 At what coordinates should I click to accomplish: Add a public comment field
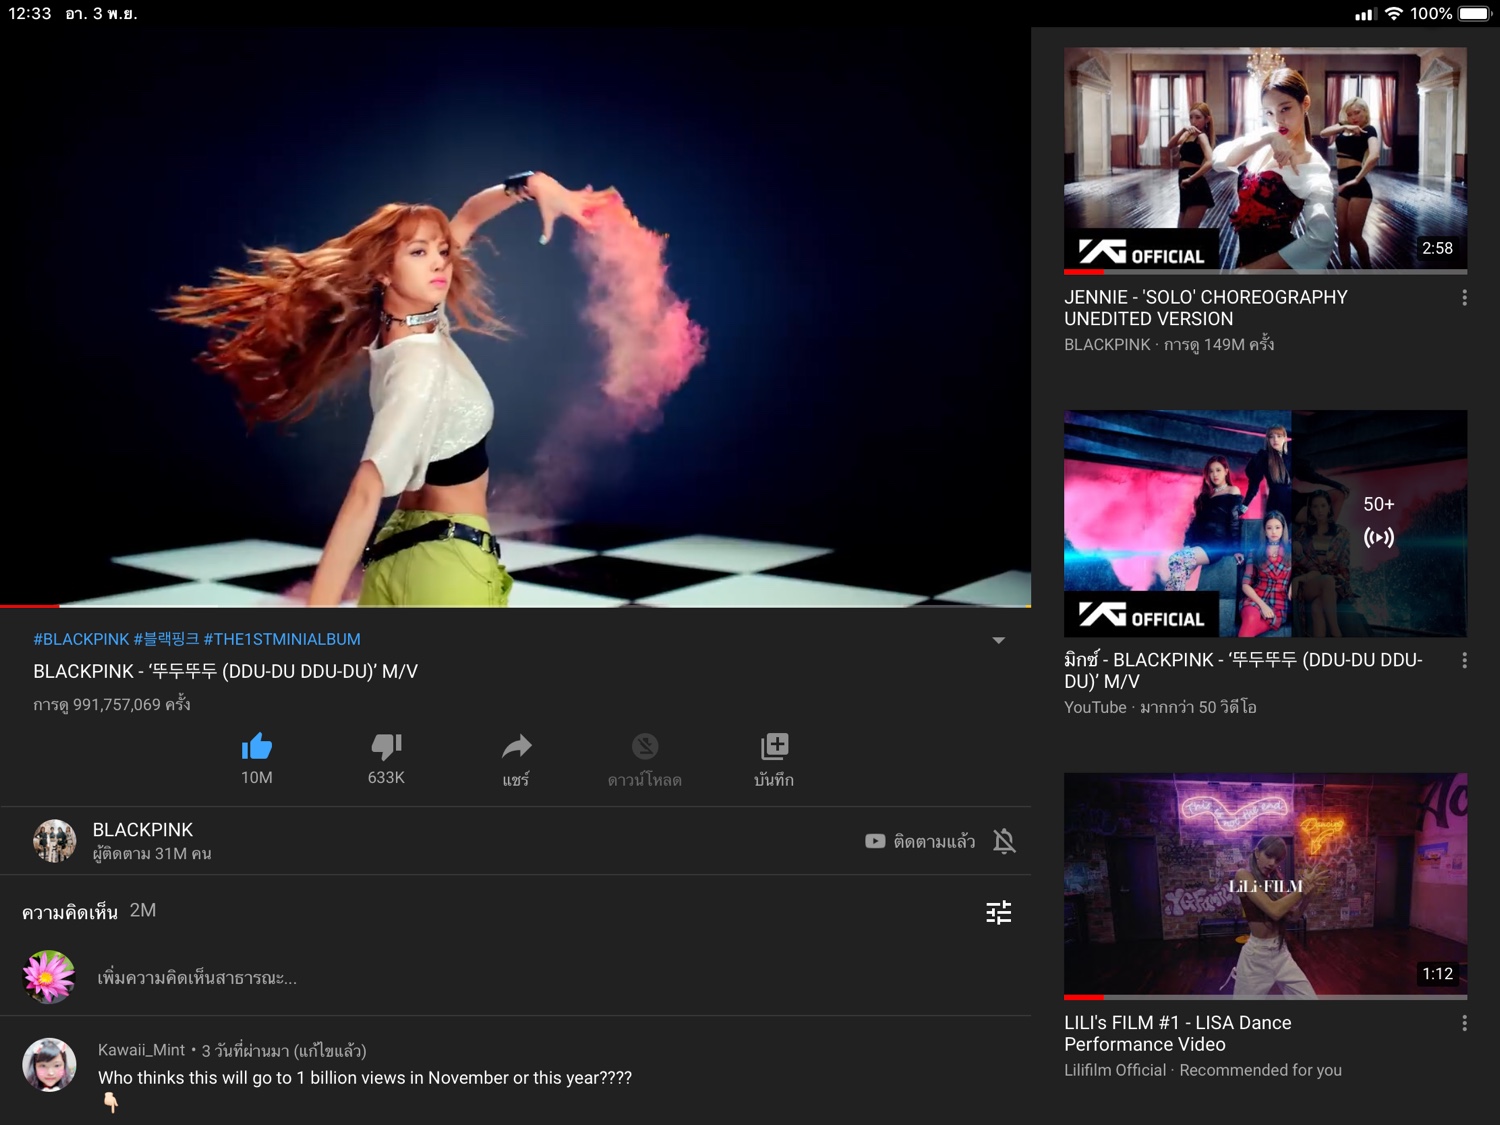pos(197,978)
